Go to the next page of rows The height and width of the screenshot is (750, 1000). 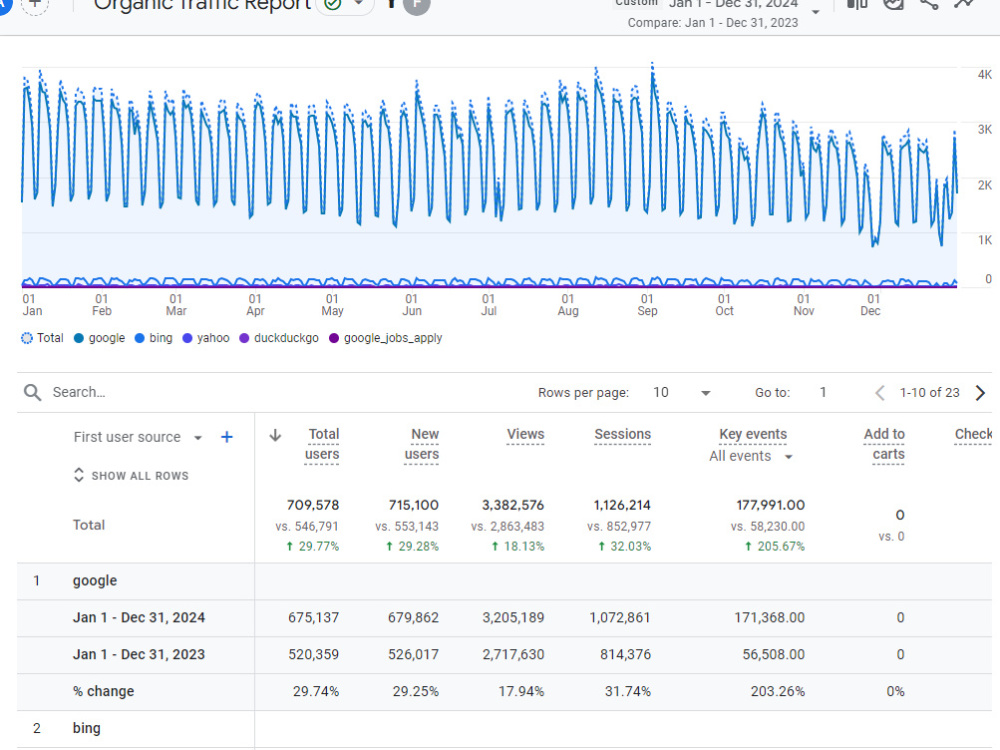tap(980, 393)
